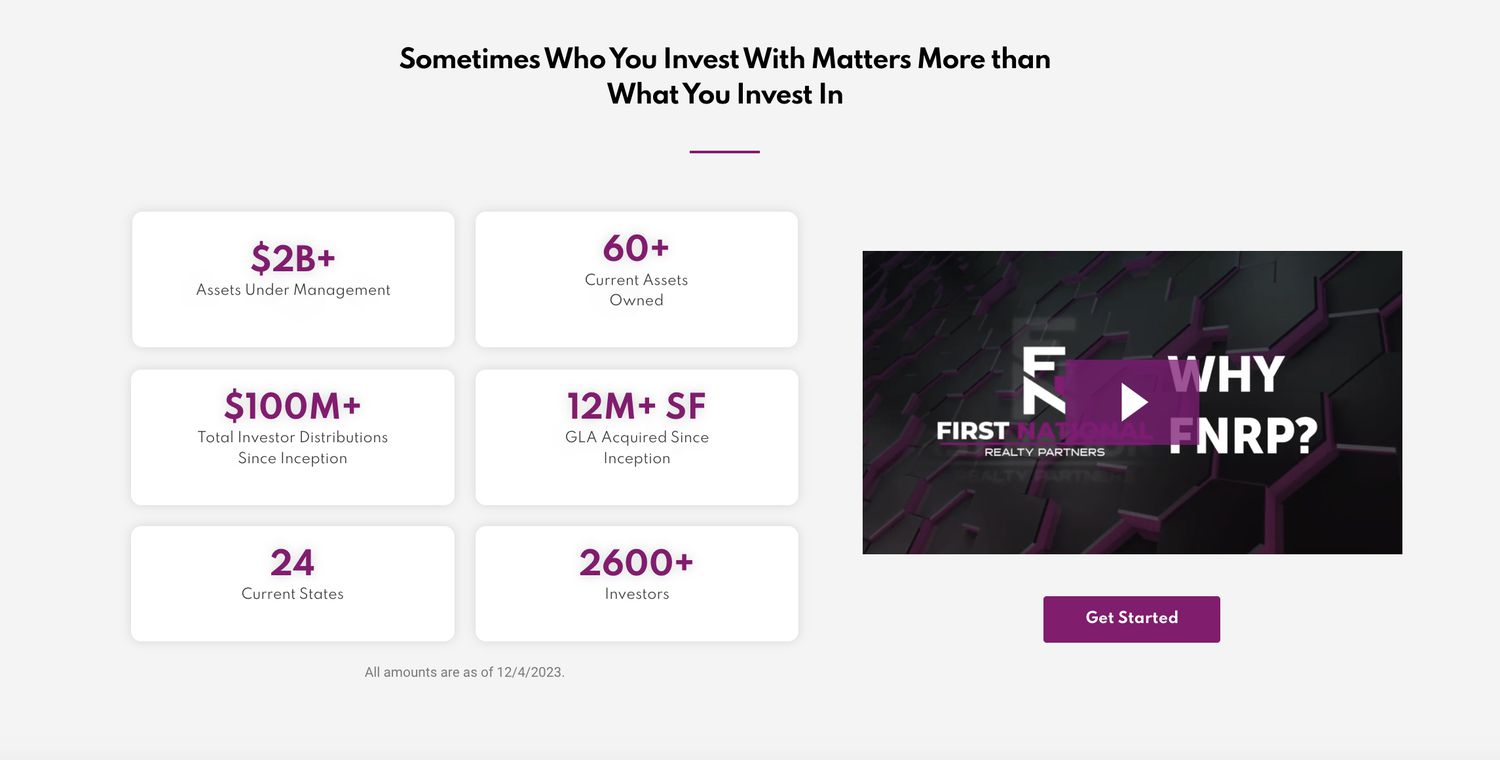Viewport: 1500px width, 760px height.
Task: Click the "All amounts are as of" note
Action: [465, 672]
